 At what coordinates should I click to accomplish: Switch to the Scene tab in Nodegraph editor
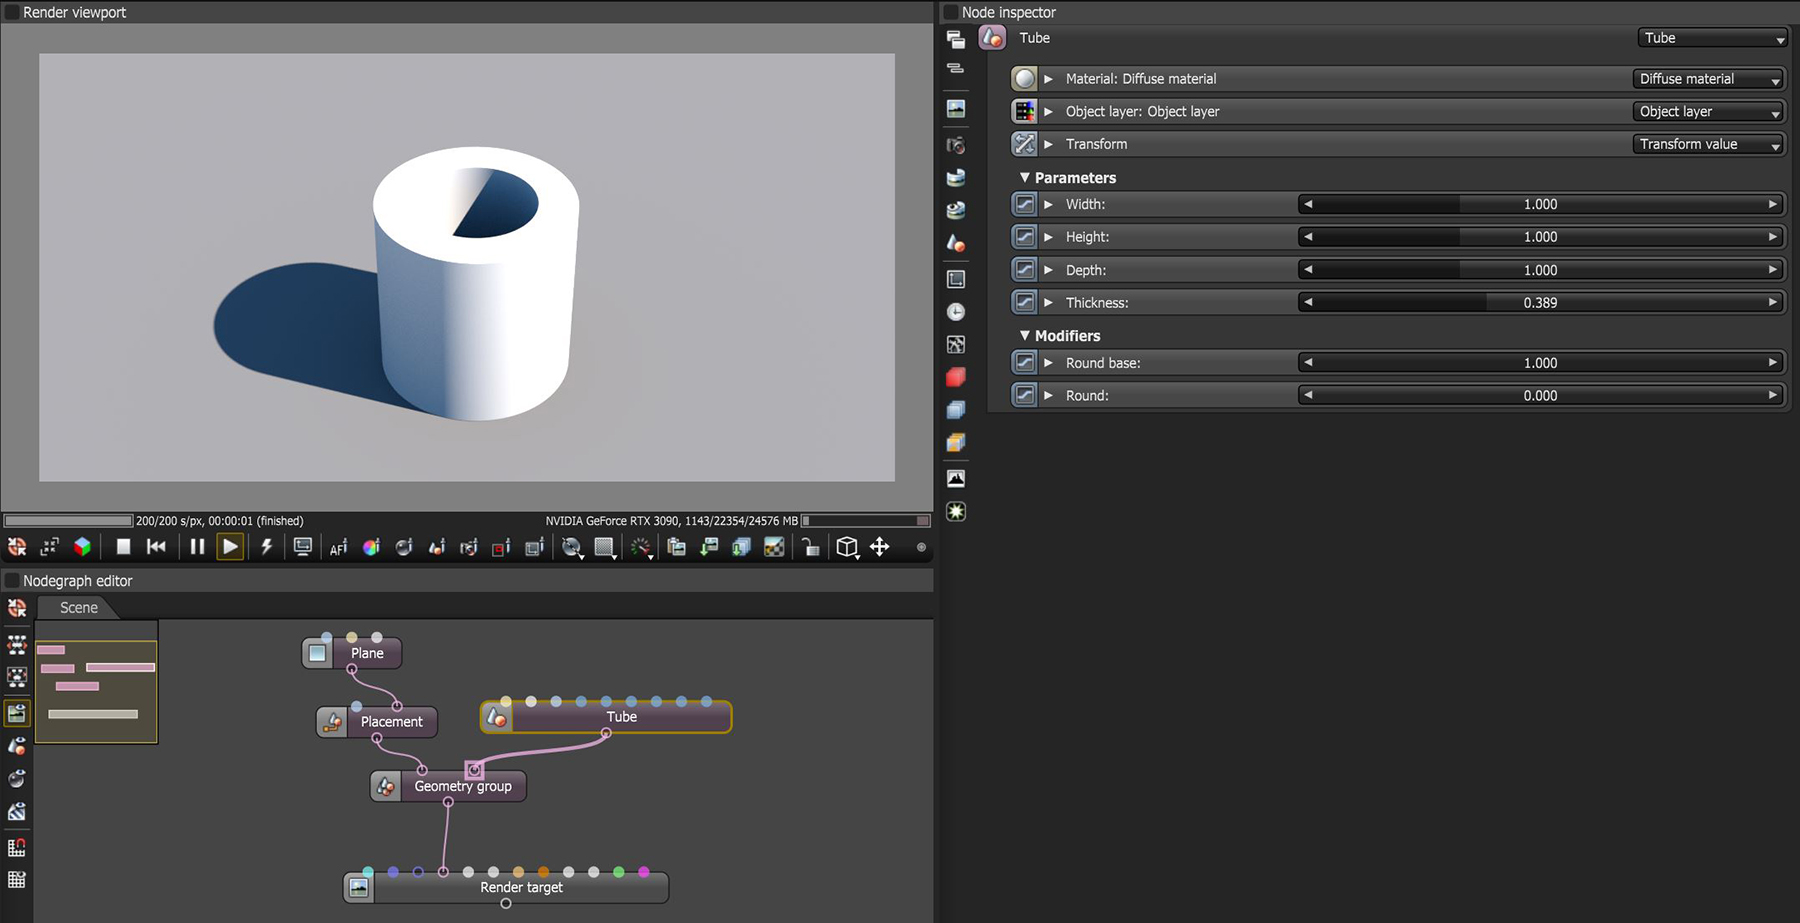coord(78,608)
